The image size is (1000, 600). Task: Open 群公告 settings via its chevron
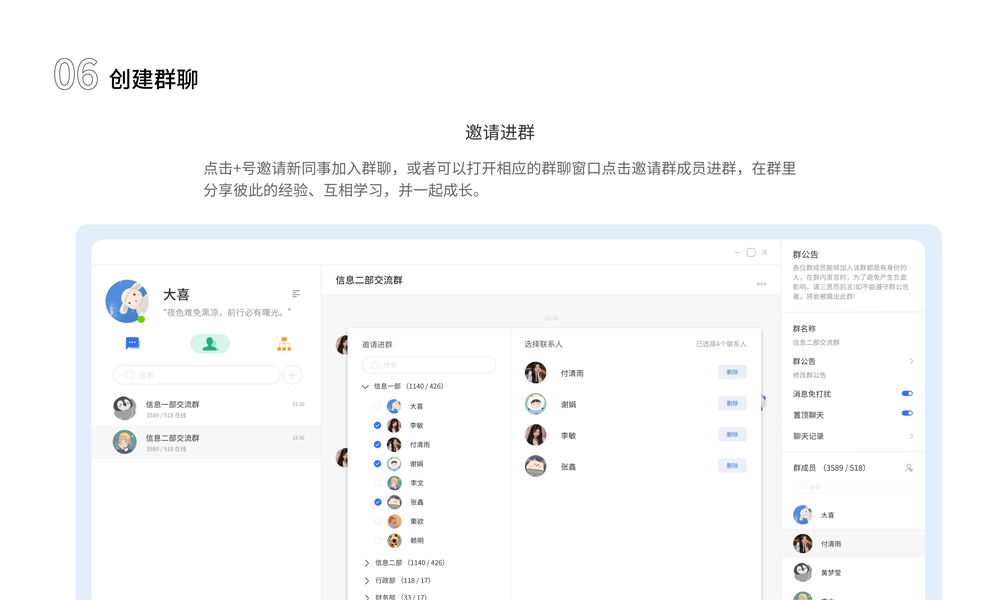(x=911, y=362)
